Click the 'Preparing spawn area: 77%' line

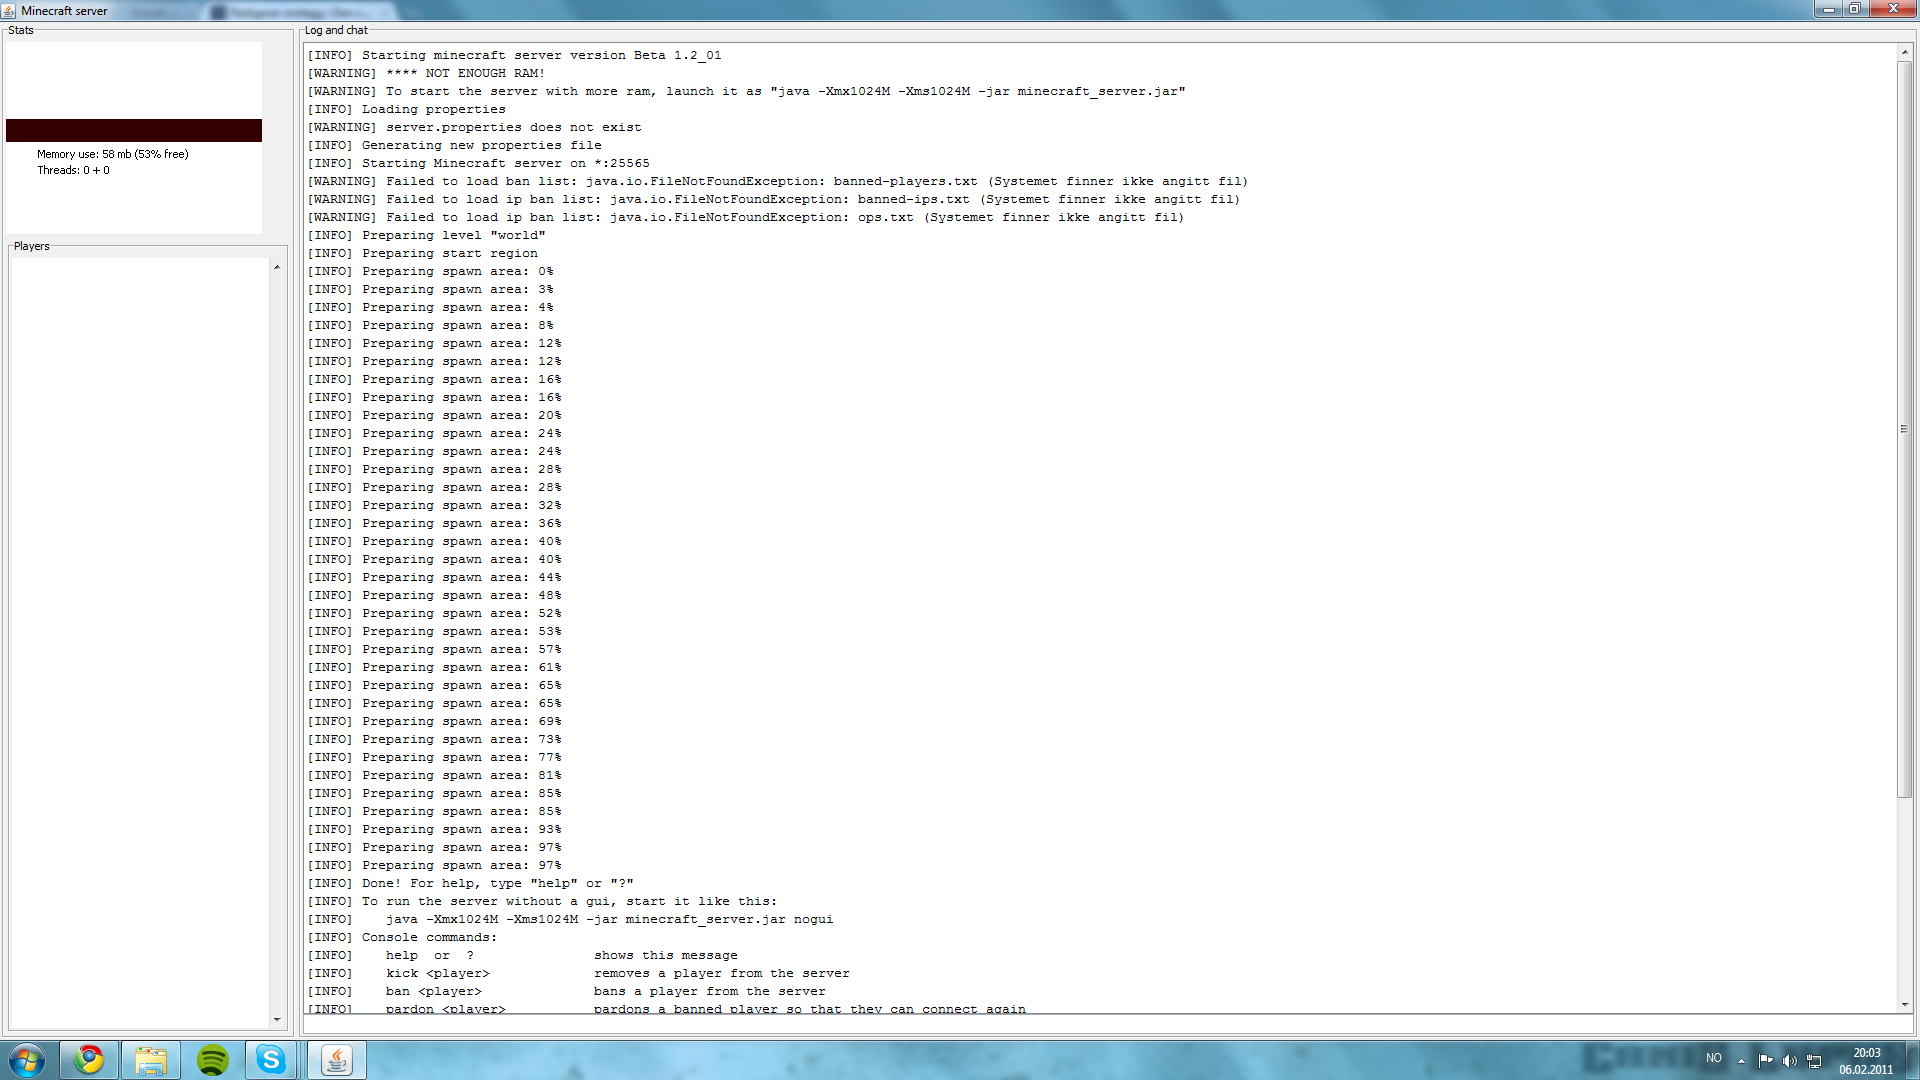pos(435,757)
